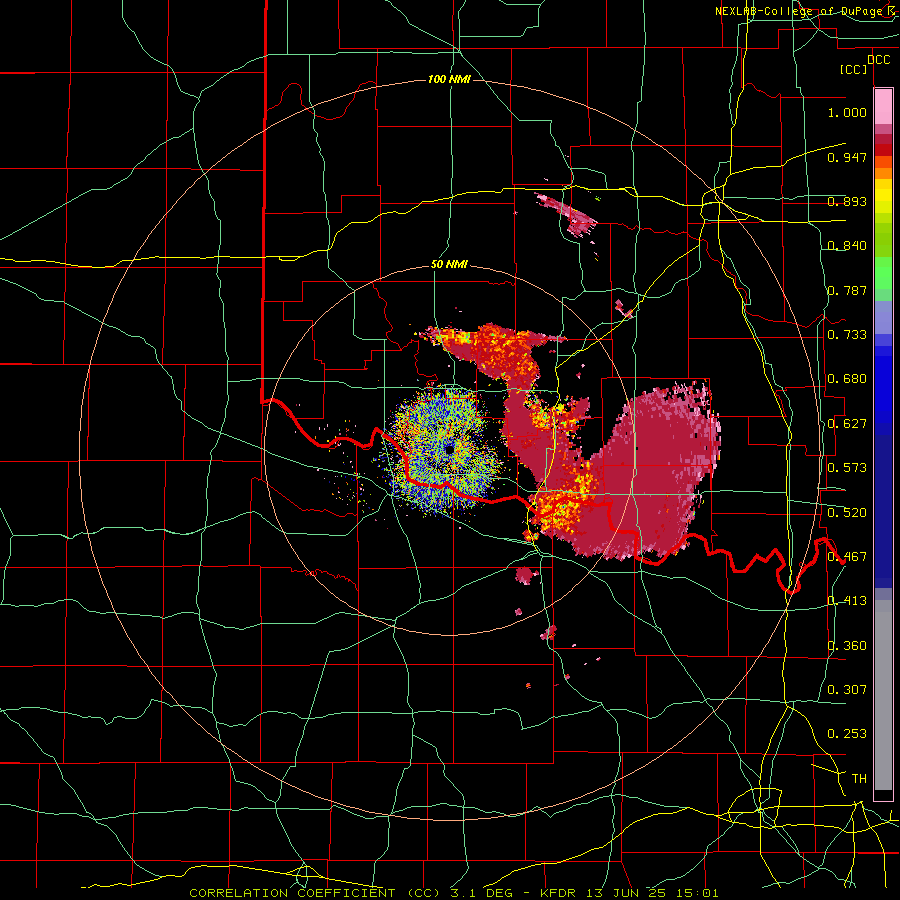Screen dimensions: 900x900
Task: Click the "100 NMI" range ring label
Action: pyautogui.click(x=449, y=79)
